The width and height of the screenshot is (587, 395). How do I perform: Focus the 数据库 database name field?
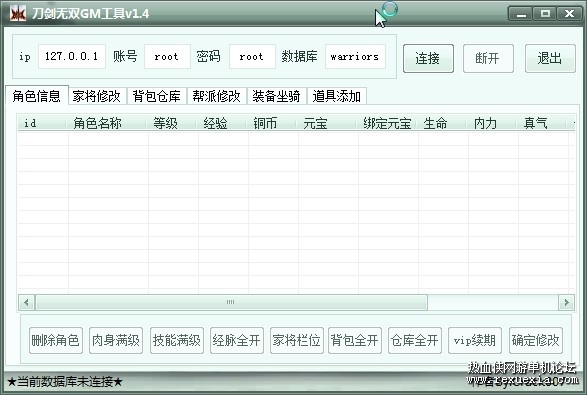[355, 57]
